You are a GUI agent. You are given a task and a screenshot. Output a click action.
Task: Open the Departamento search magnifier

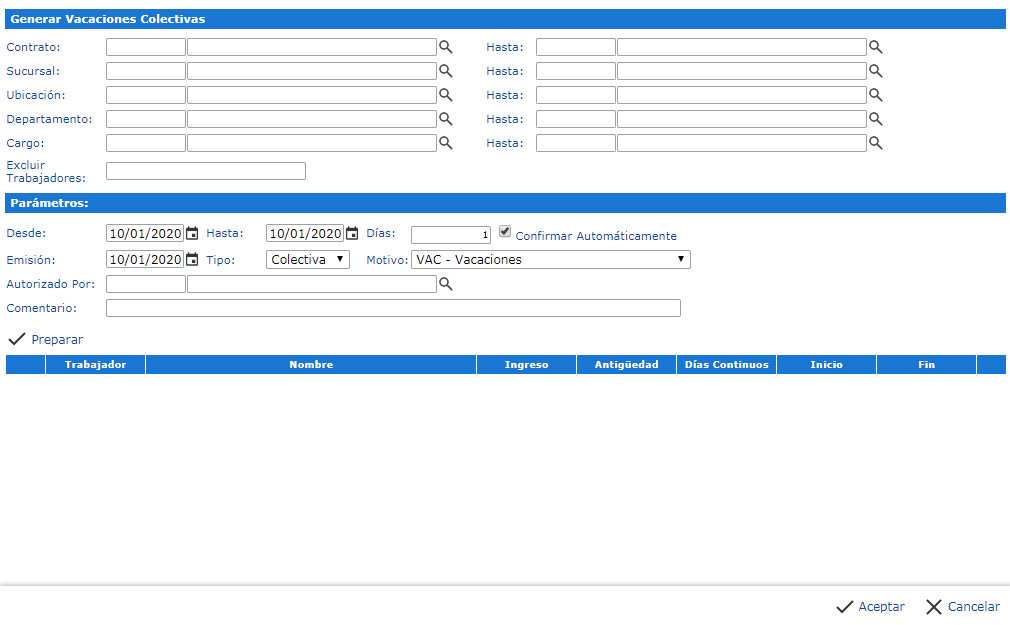446,119
